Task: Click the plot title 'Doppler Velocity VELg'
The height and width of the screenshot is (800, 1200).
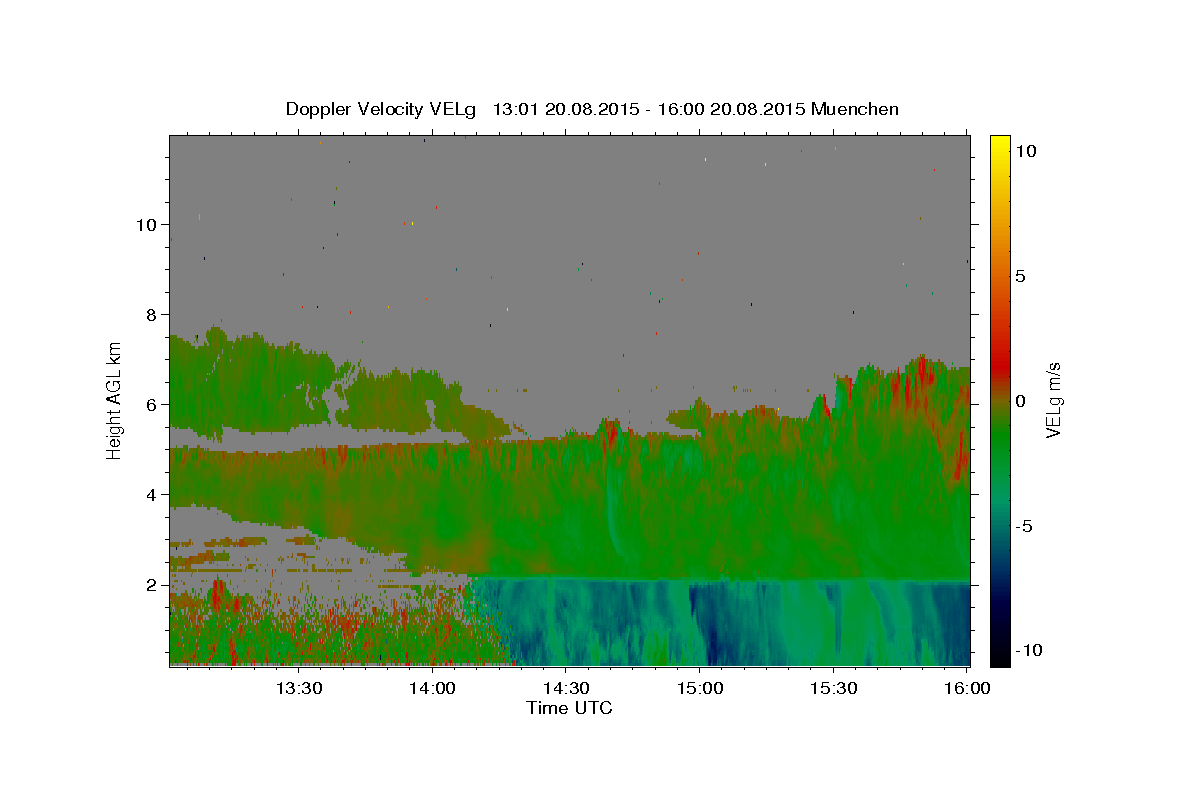Action: (x=383, y=109)
